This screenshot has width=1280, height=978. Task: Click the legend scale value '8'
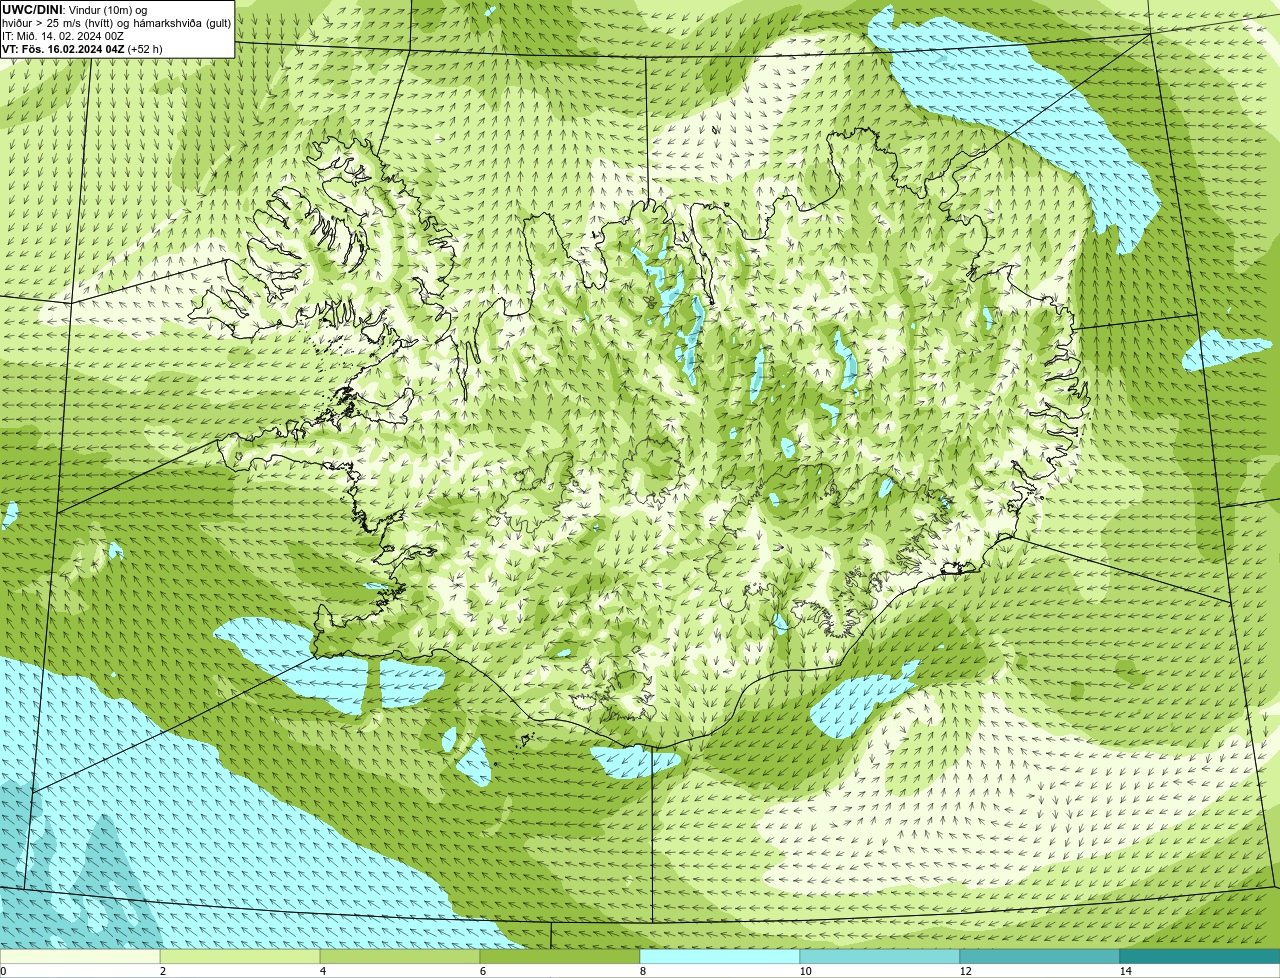(x=642, y=971)
